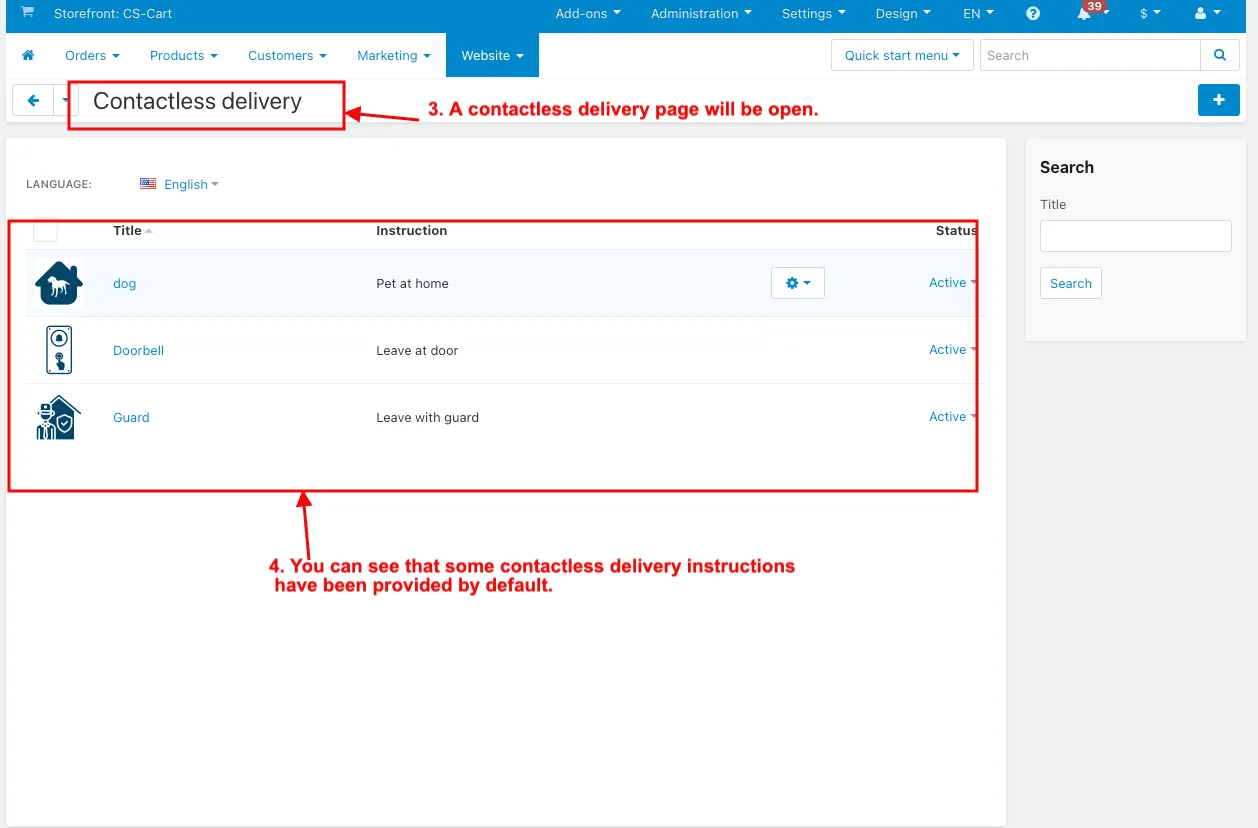Click the 'Leave at door' instruction text
This screenshot has height=828, width=1258.
tap(417, 350)
